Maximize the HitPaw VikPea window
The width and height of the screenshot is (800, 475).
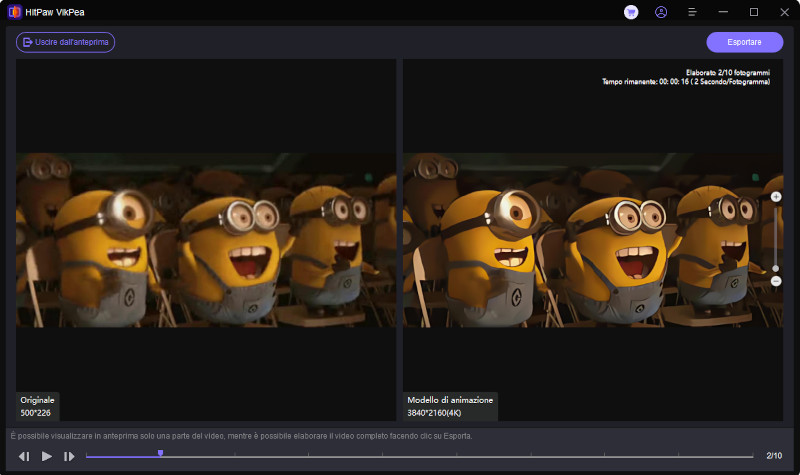click(754, 12)
